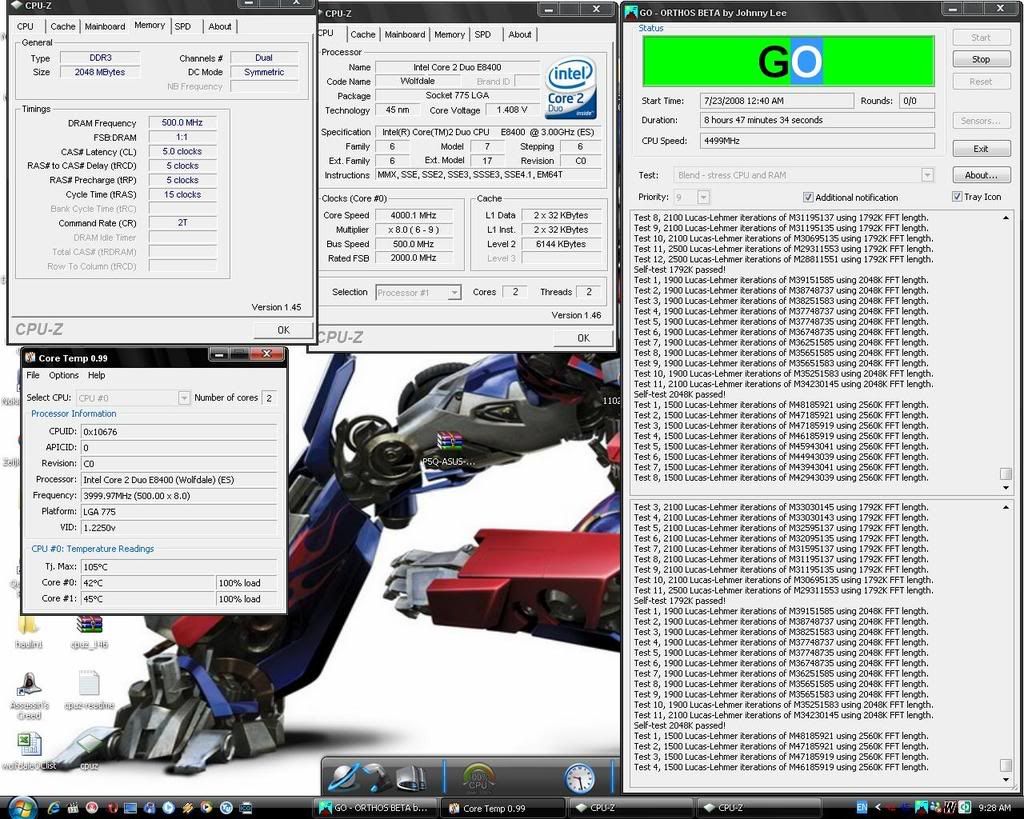Click the lower ORTHOS log scrollbar thumb
This screenshot has width=1024, height=819.
[1006, 765]
